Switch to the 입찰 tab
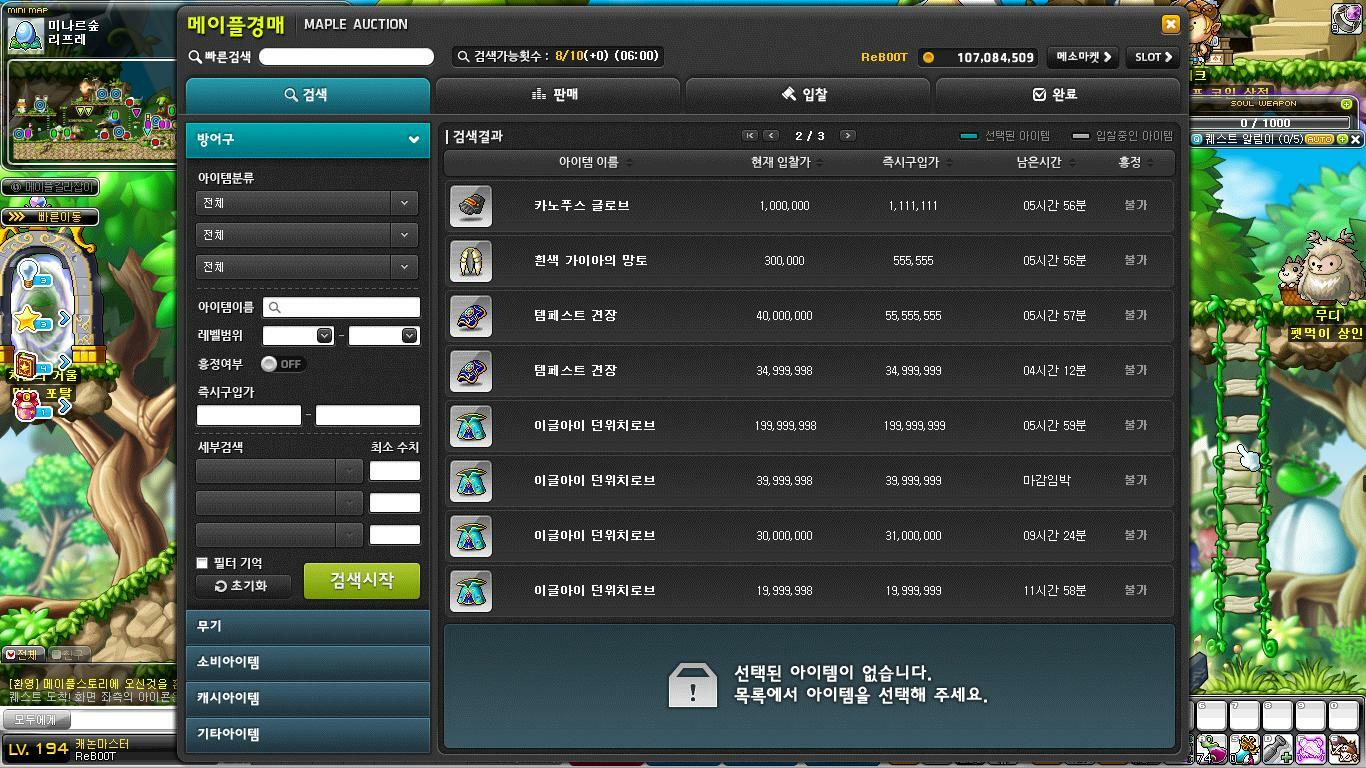The width and height of the screenshot is (1366, 768). point(807,95)
